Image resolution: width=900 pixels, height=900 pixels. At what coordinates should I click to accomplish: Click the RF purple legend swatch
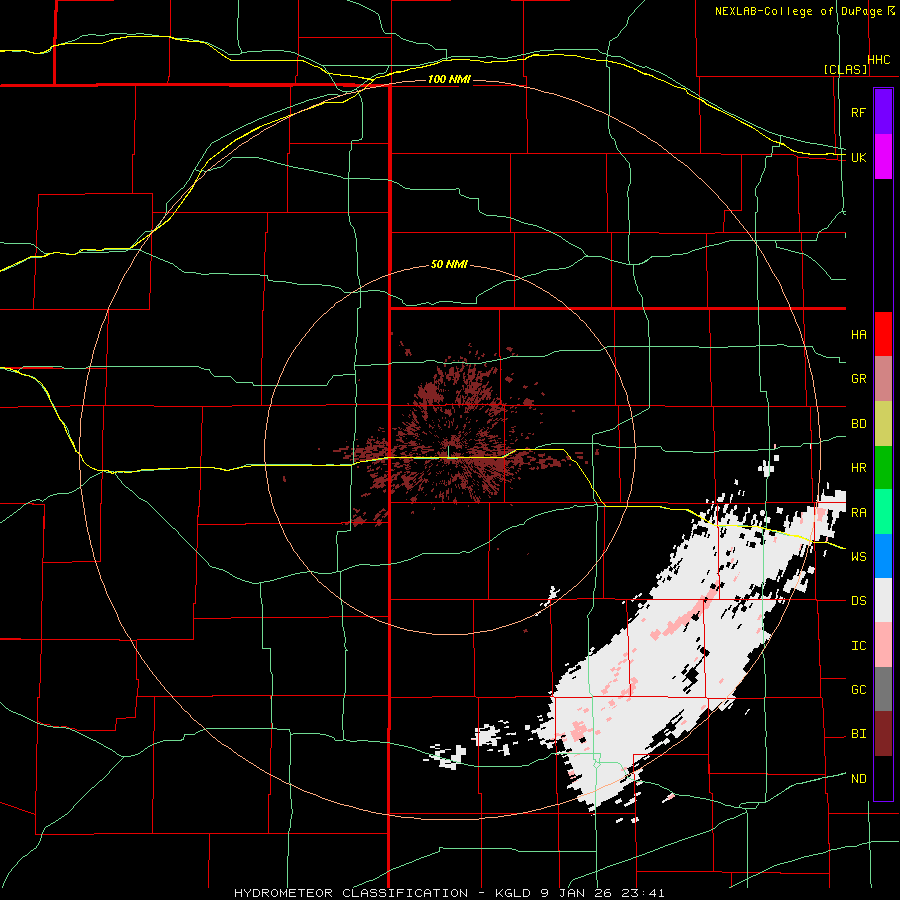point(883,111)
